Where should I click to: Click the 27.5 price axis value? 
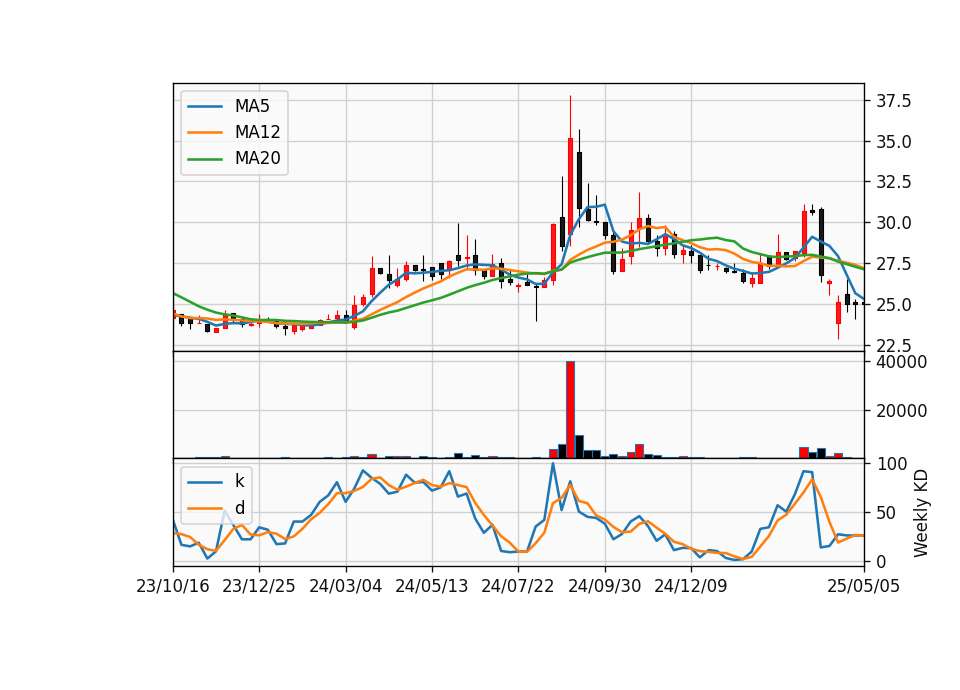click(x=893, y=264)
